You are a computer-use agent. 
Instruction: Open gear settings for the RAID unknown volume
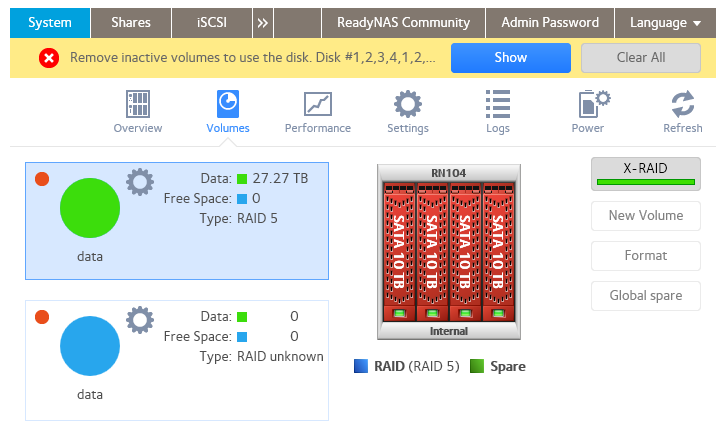tap(140, 320)
